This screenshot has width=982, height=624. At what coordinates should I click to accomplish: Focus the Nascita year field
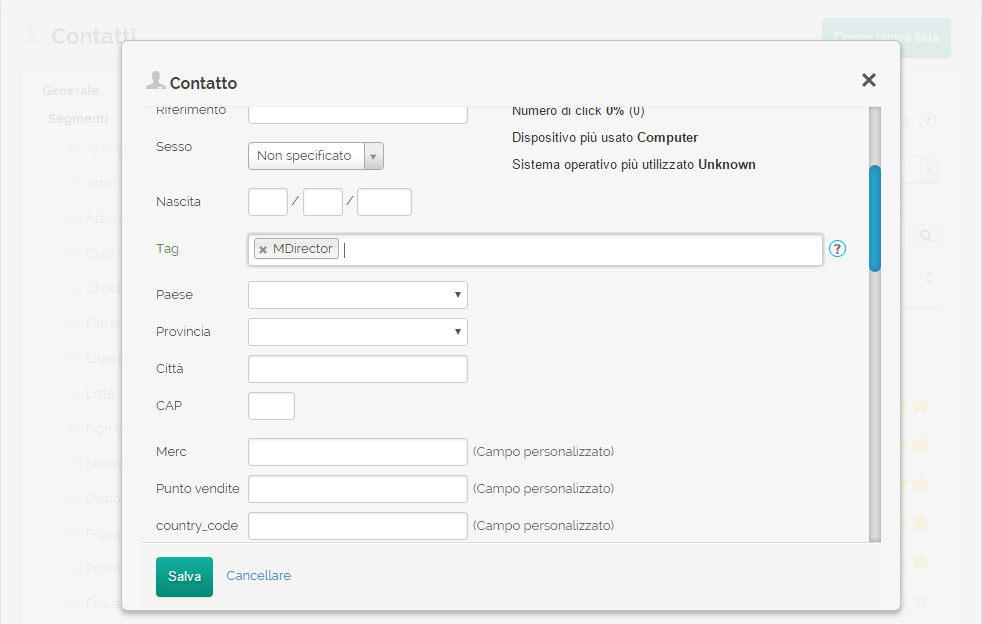[x=384, y=202]
